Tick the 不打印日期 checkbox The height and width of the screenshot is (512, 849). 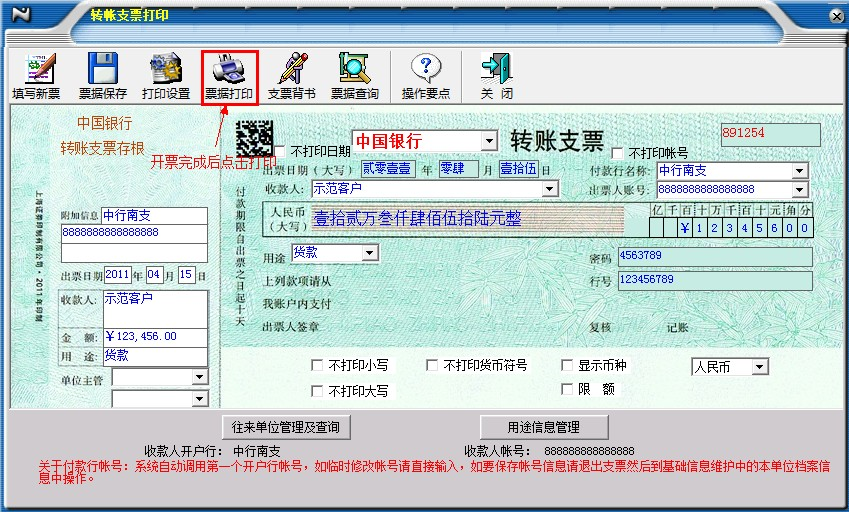coord(280,151)
